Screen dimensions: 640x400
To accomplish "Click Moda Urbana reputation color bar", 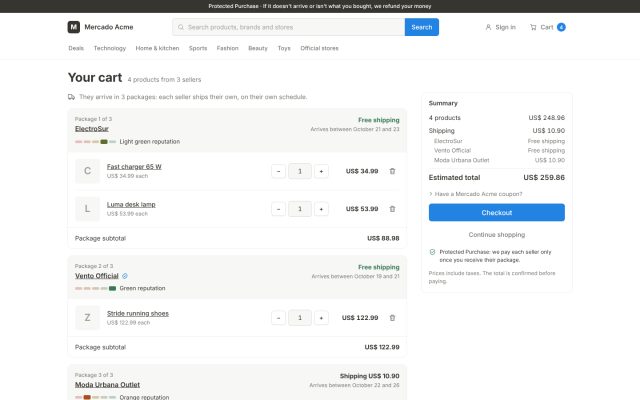I will pos(96,397).
